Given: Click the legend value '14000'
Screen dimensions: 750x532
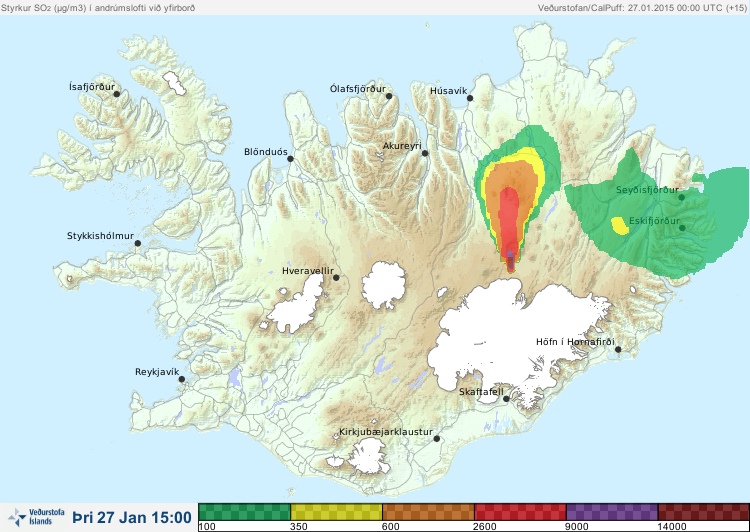Looking at the screenshot, I should click(672, 527).
